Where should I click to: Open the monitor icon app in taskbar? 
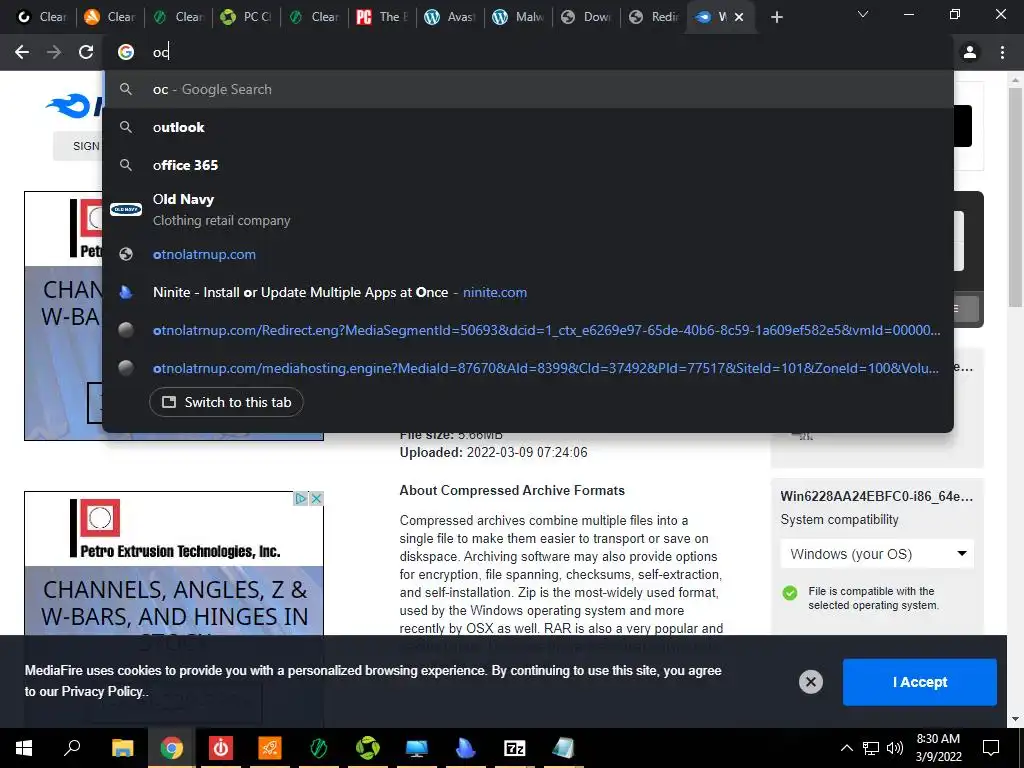pyautogui.click(x=417, y=748)
